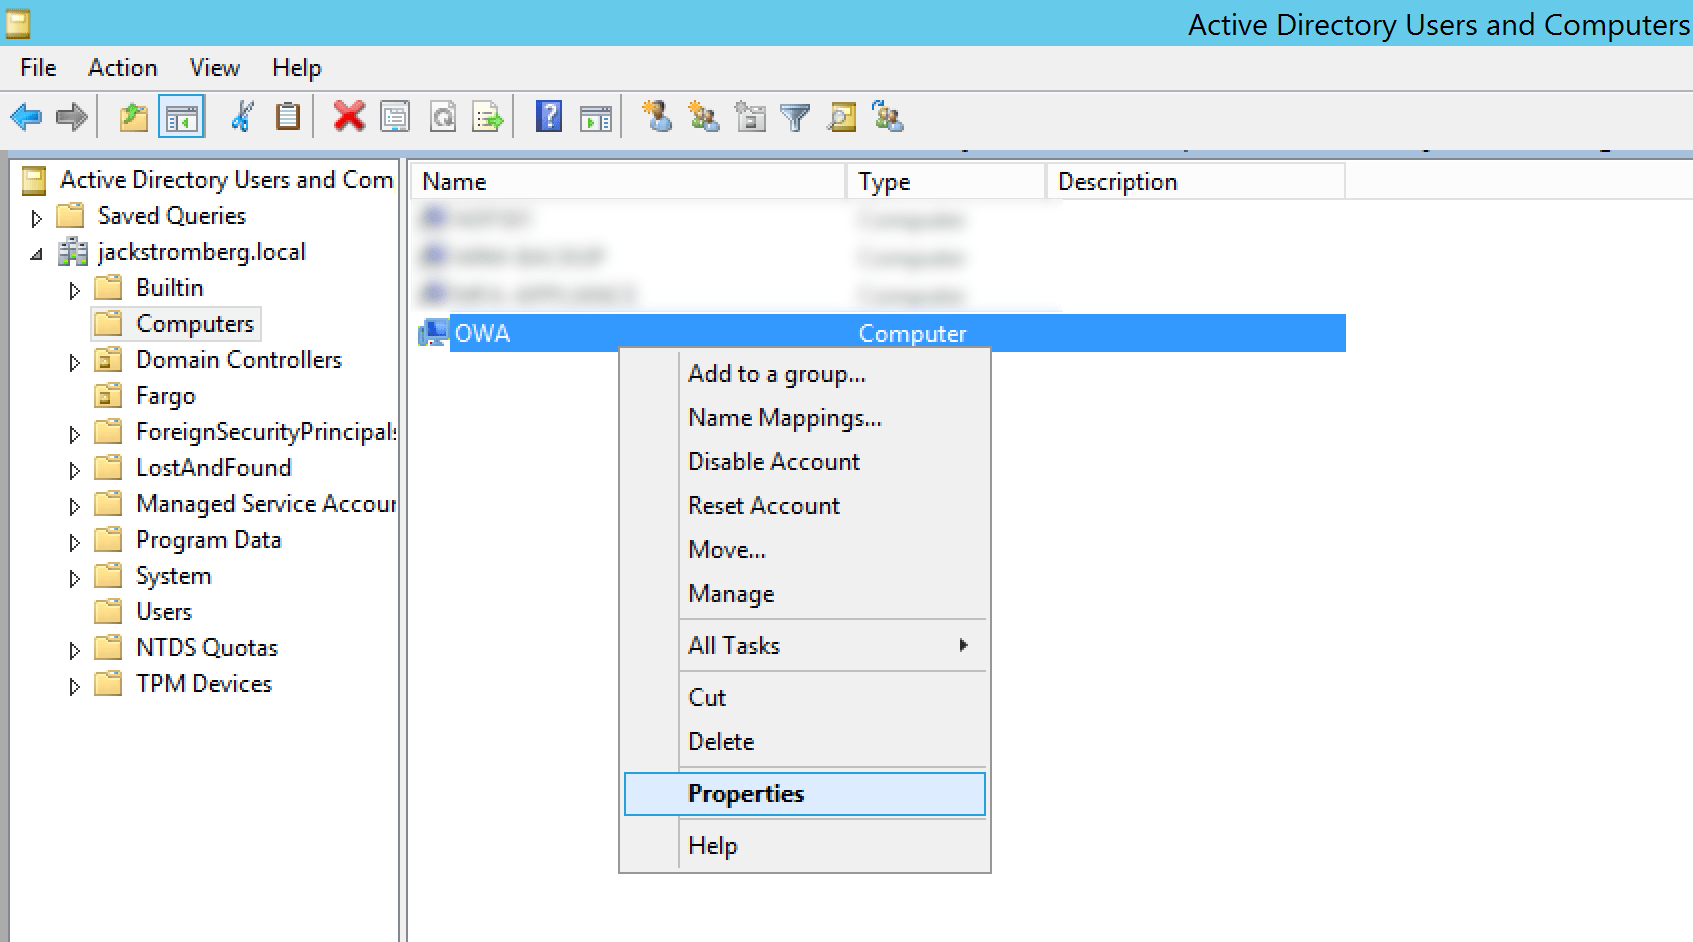Open the Create New Organizational Unit icon
Screen dimensions: 1693x942
[750, 117]
